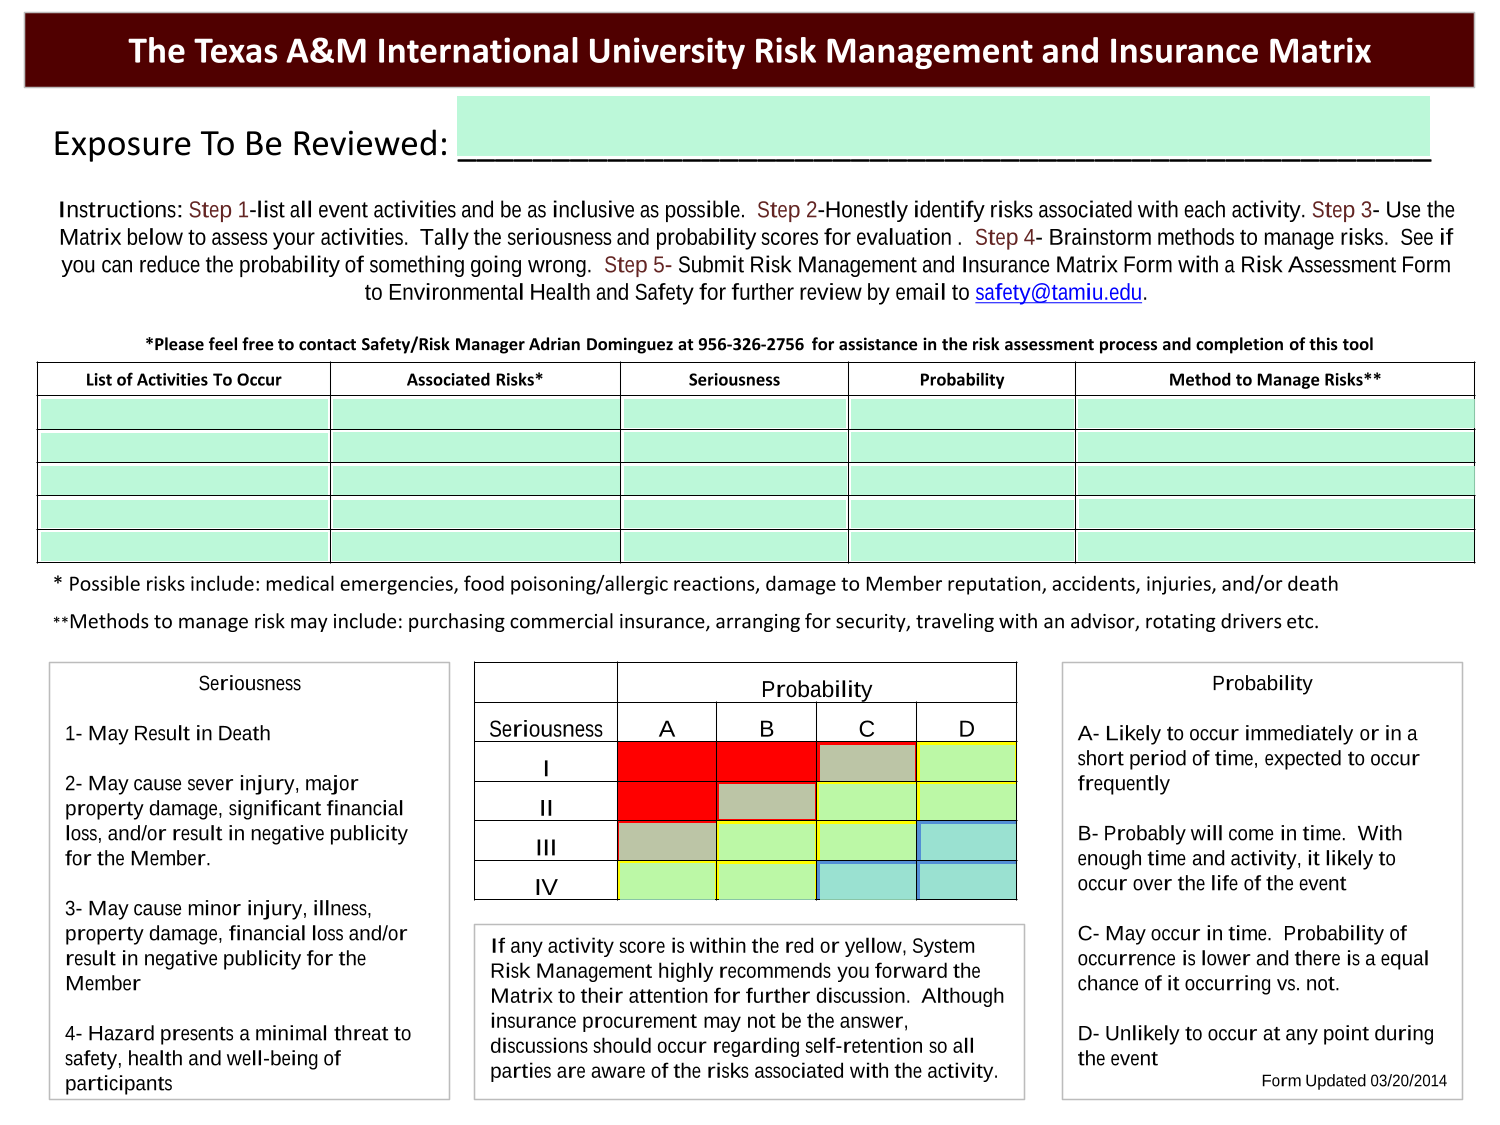The width and height of the screenshot is (1500, 1125).
Task: Select last-row Associated Risks field
Action: pos(475,546)
